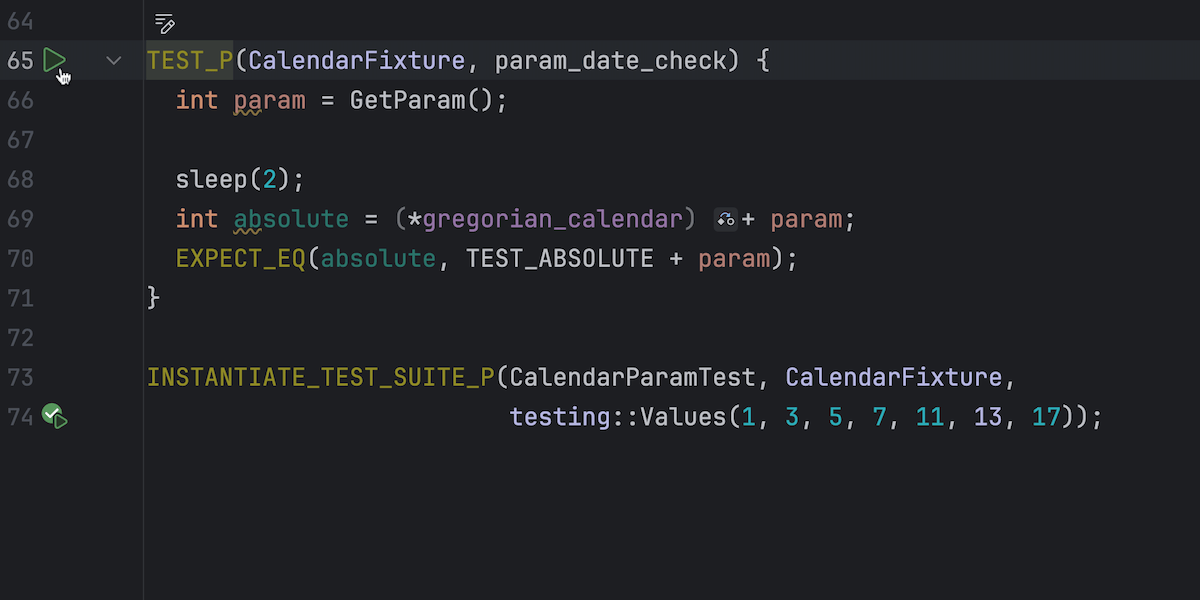1200x600 pixels.
Task: Collapse the TEST_P code block chevron
Action: tap(114, 61)
